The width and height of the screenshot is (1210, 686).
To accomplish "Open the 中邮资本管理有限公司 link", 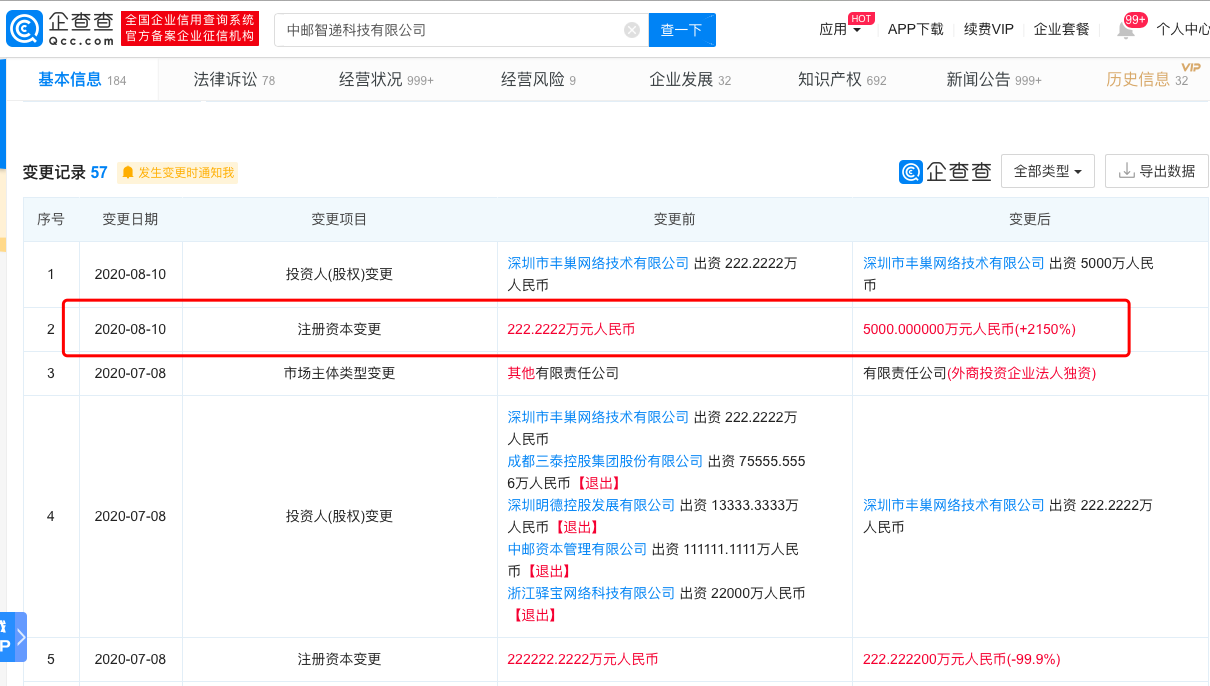I will pyautogui.click(x=577, y=549).
